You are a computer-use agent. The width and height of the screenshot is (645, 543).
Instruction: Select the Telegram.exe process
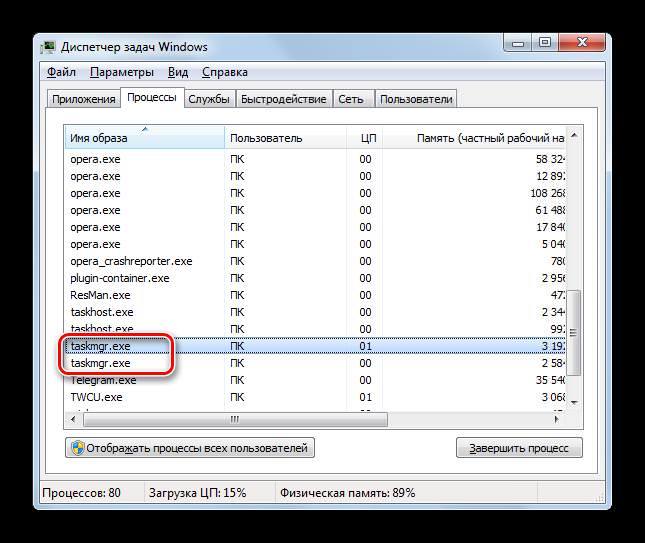pos(315,380)
